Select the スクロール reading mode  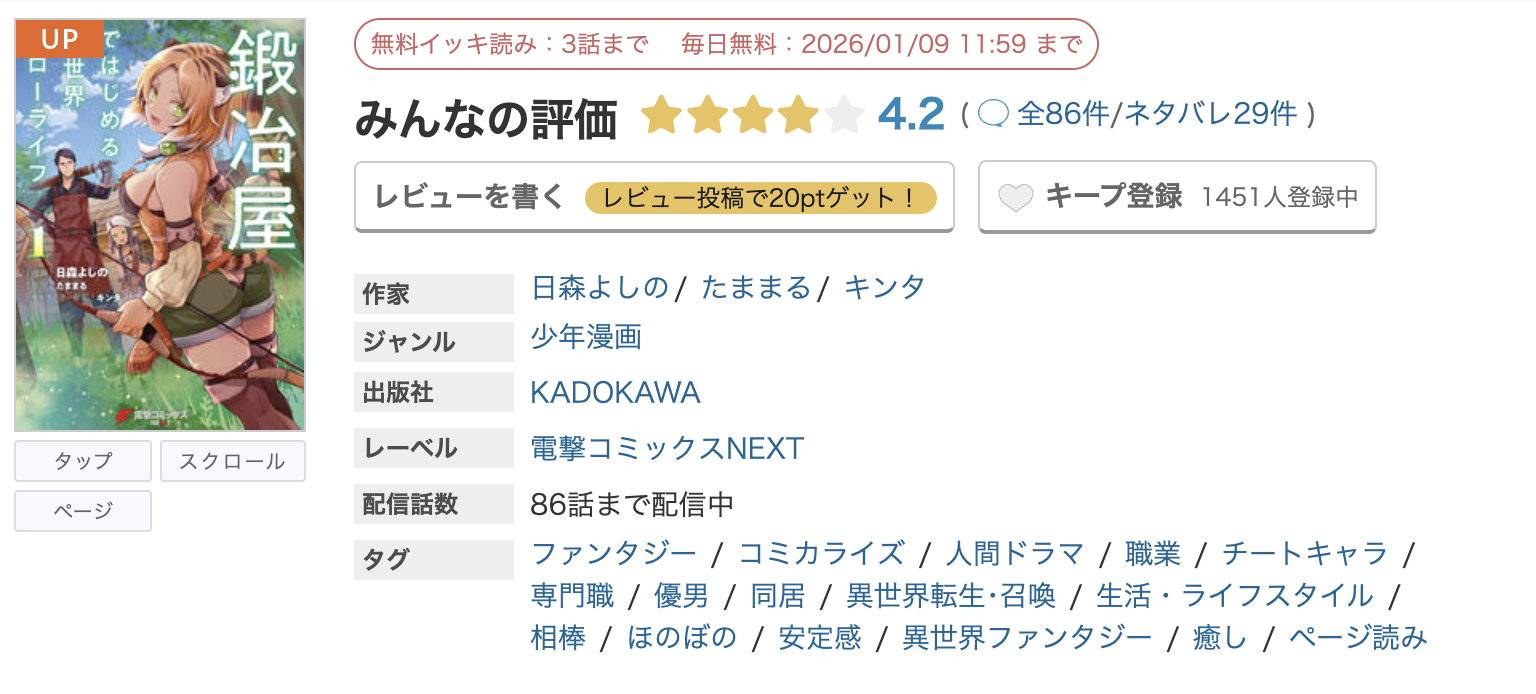coord(232,461)
